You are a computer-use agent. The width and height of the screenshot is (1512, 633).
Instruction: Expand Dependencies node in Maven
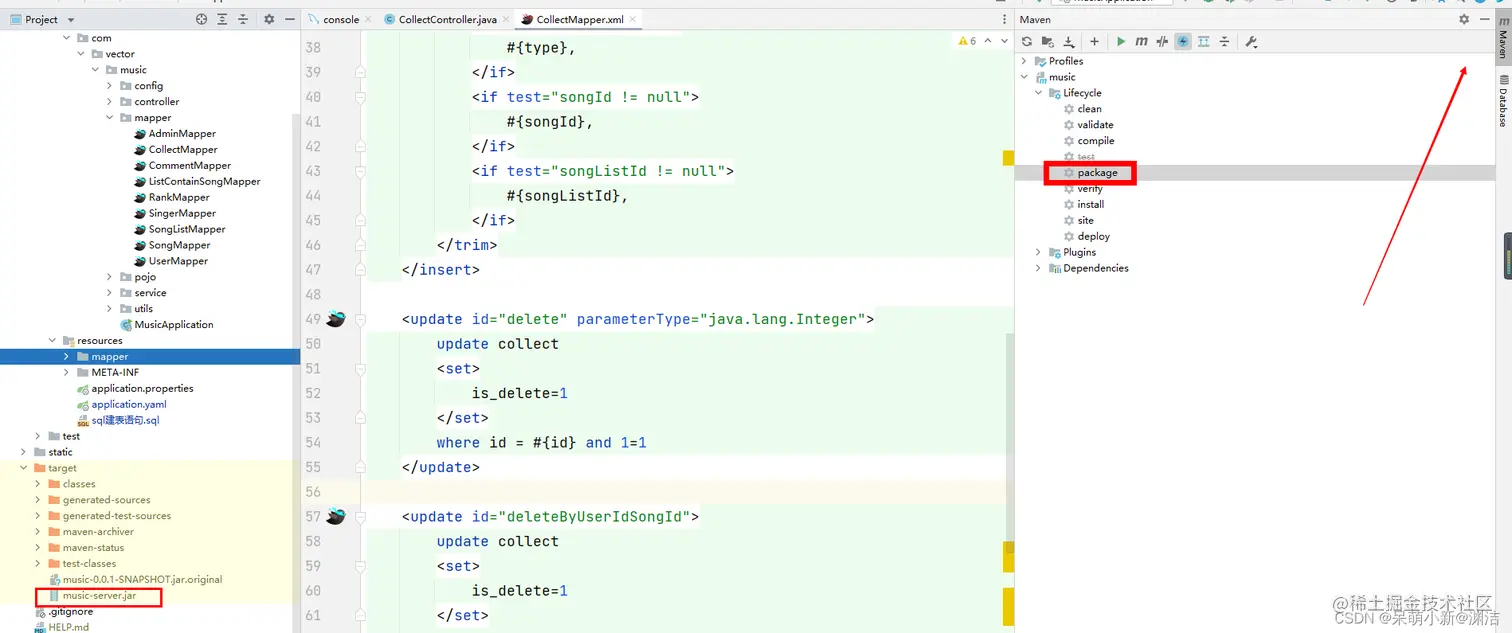tap(1039, 268)
